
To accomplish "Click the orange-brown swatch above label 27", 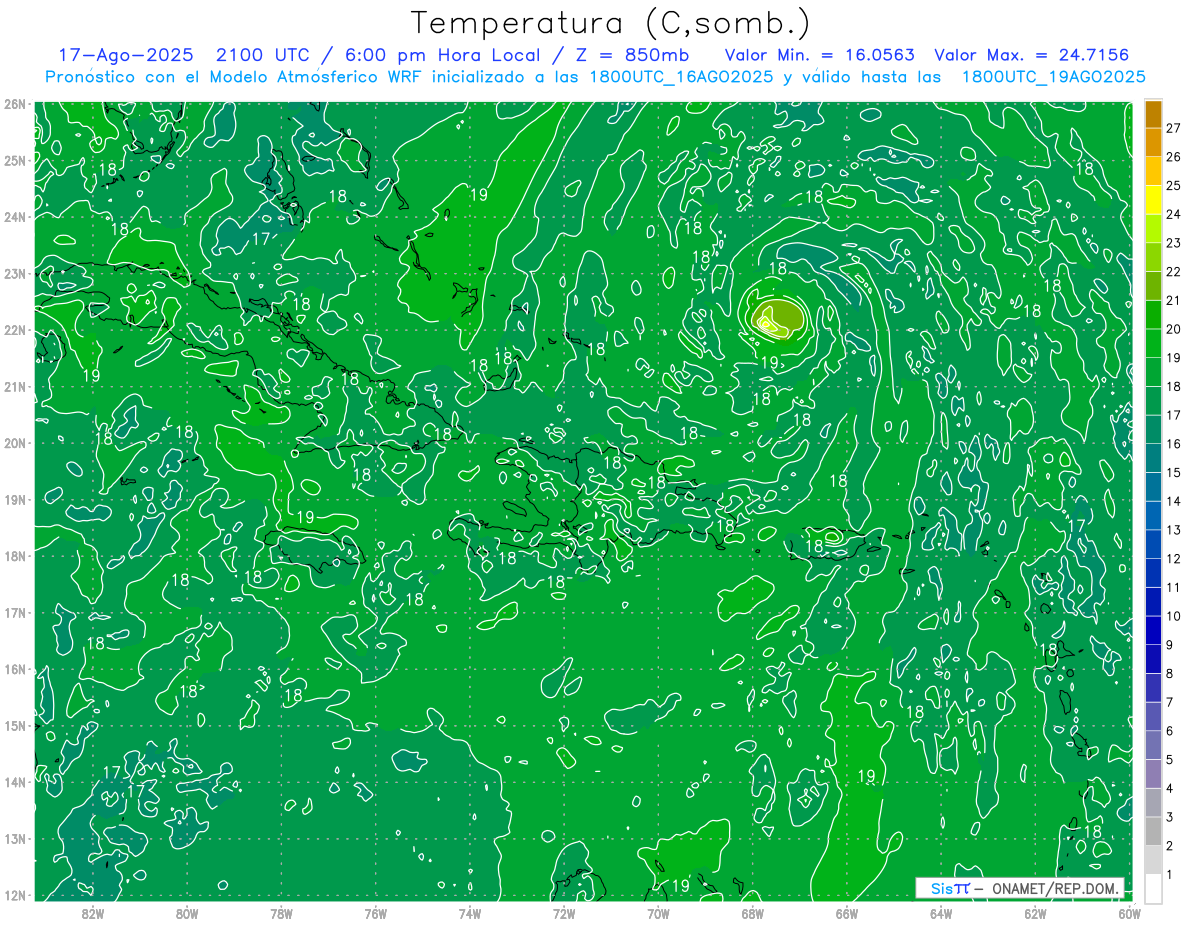I will click(x=1153, y=114).
